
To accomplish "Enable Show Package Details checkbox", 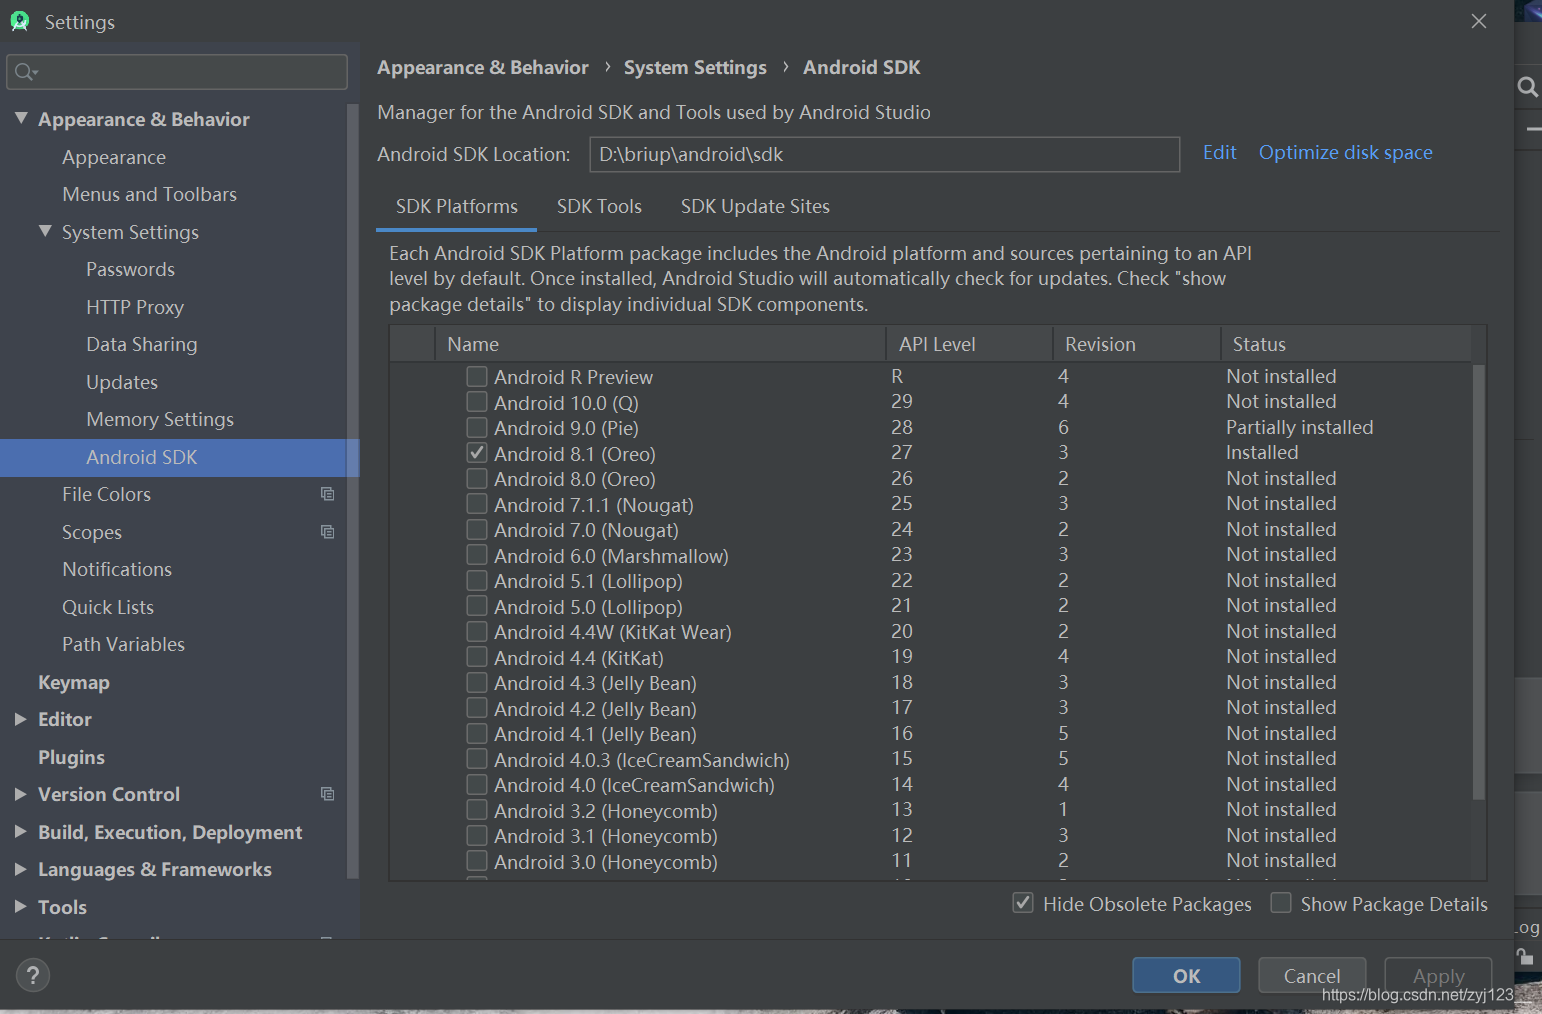I will pos(1281,903).
